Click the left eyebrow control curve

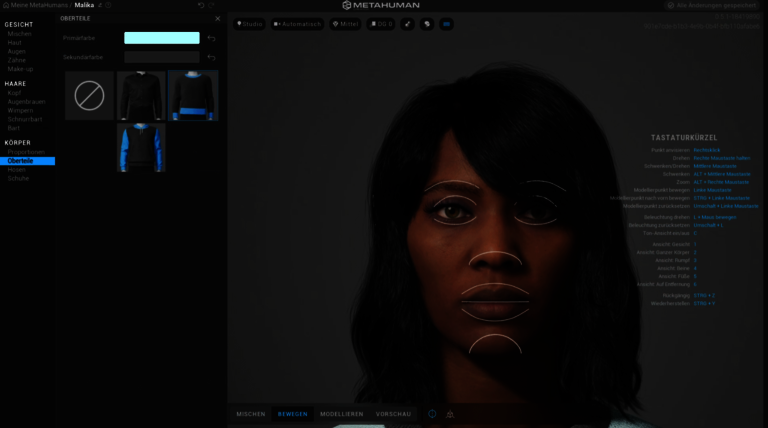pos(451,185)
